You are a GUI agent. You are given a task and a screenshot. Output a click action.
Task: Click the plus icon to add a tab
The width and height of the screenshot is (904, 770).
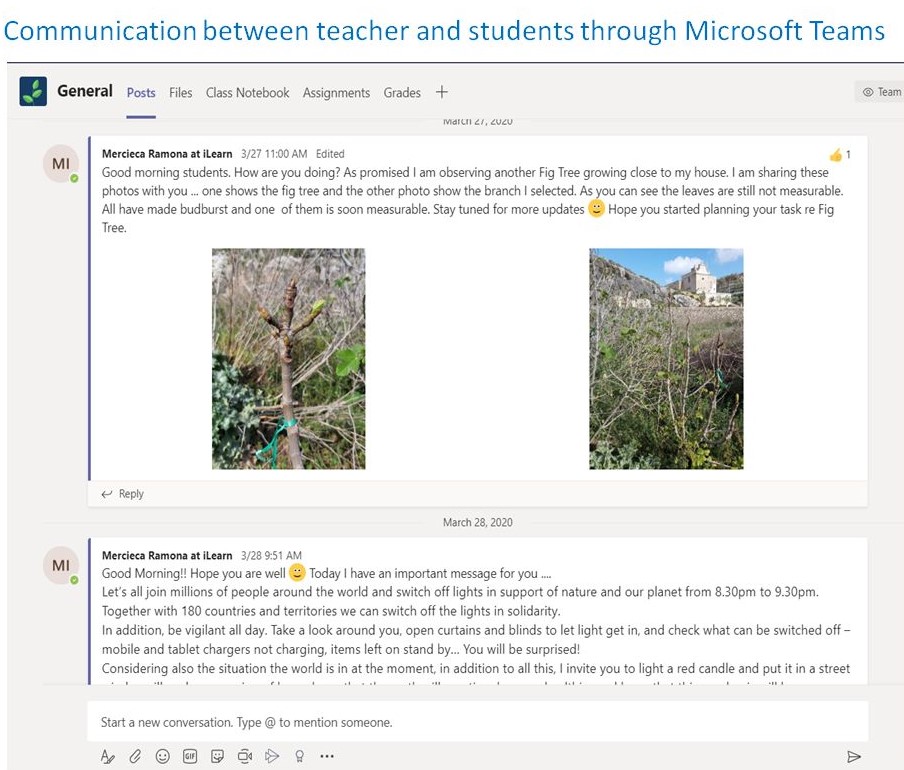pyautogui.click(x=442, y=92)
